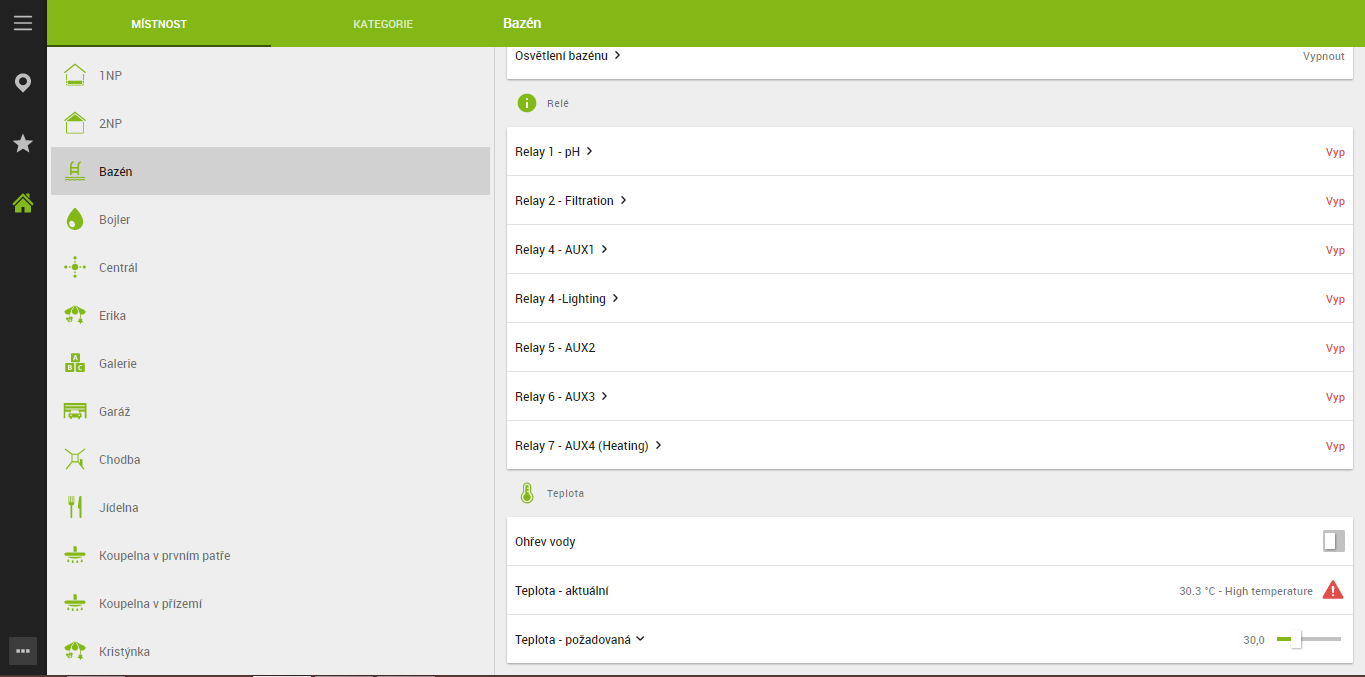Click the requested temperature slider handle
This screenshot has width=1365, height=677.
[1296, 640]
